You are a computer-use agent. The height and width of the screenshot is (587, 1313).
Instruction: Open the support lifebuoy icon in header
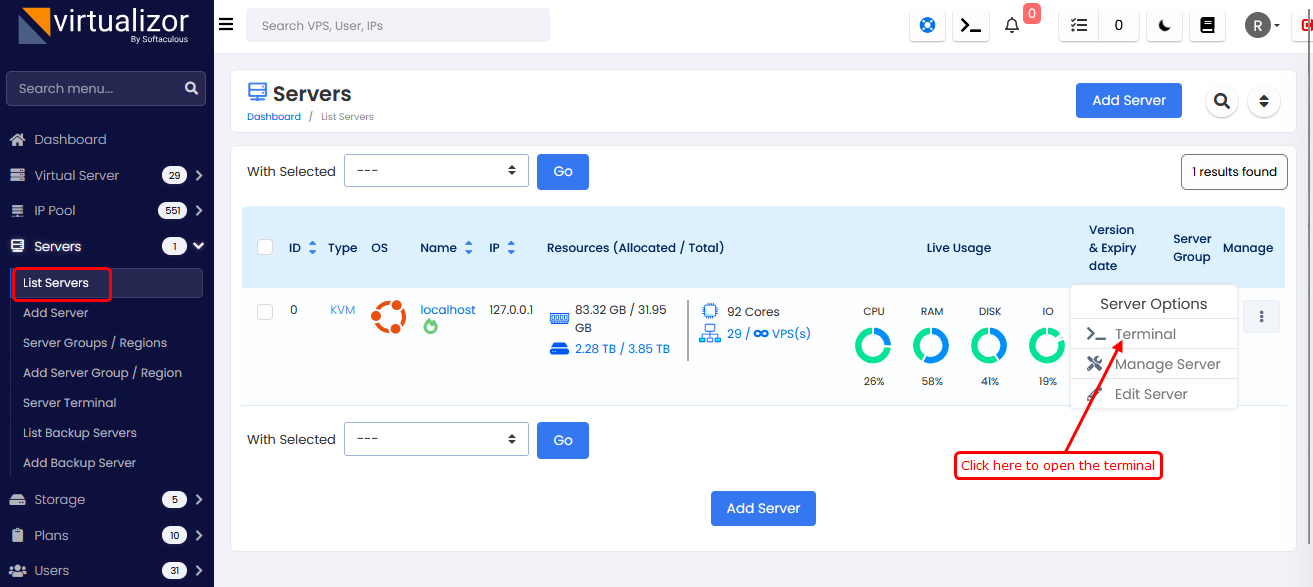[x=927, y=26]
